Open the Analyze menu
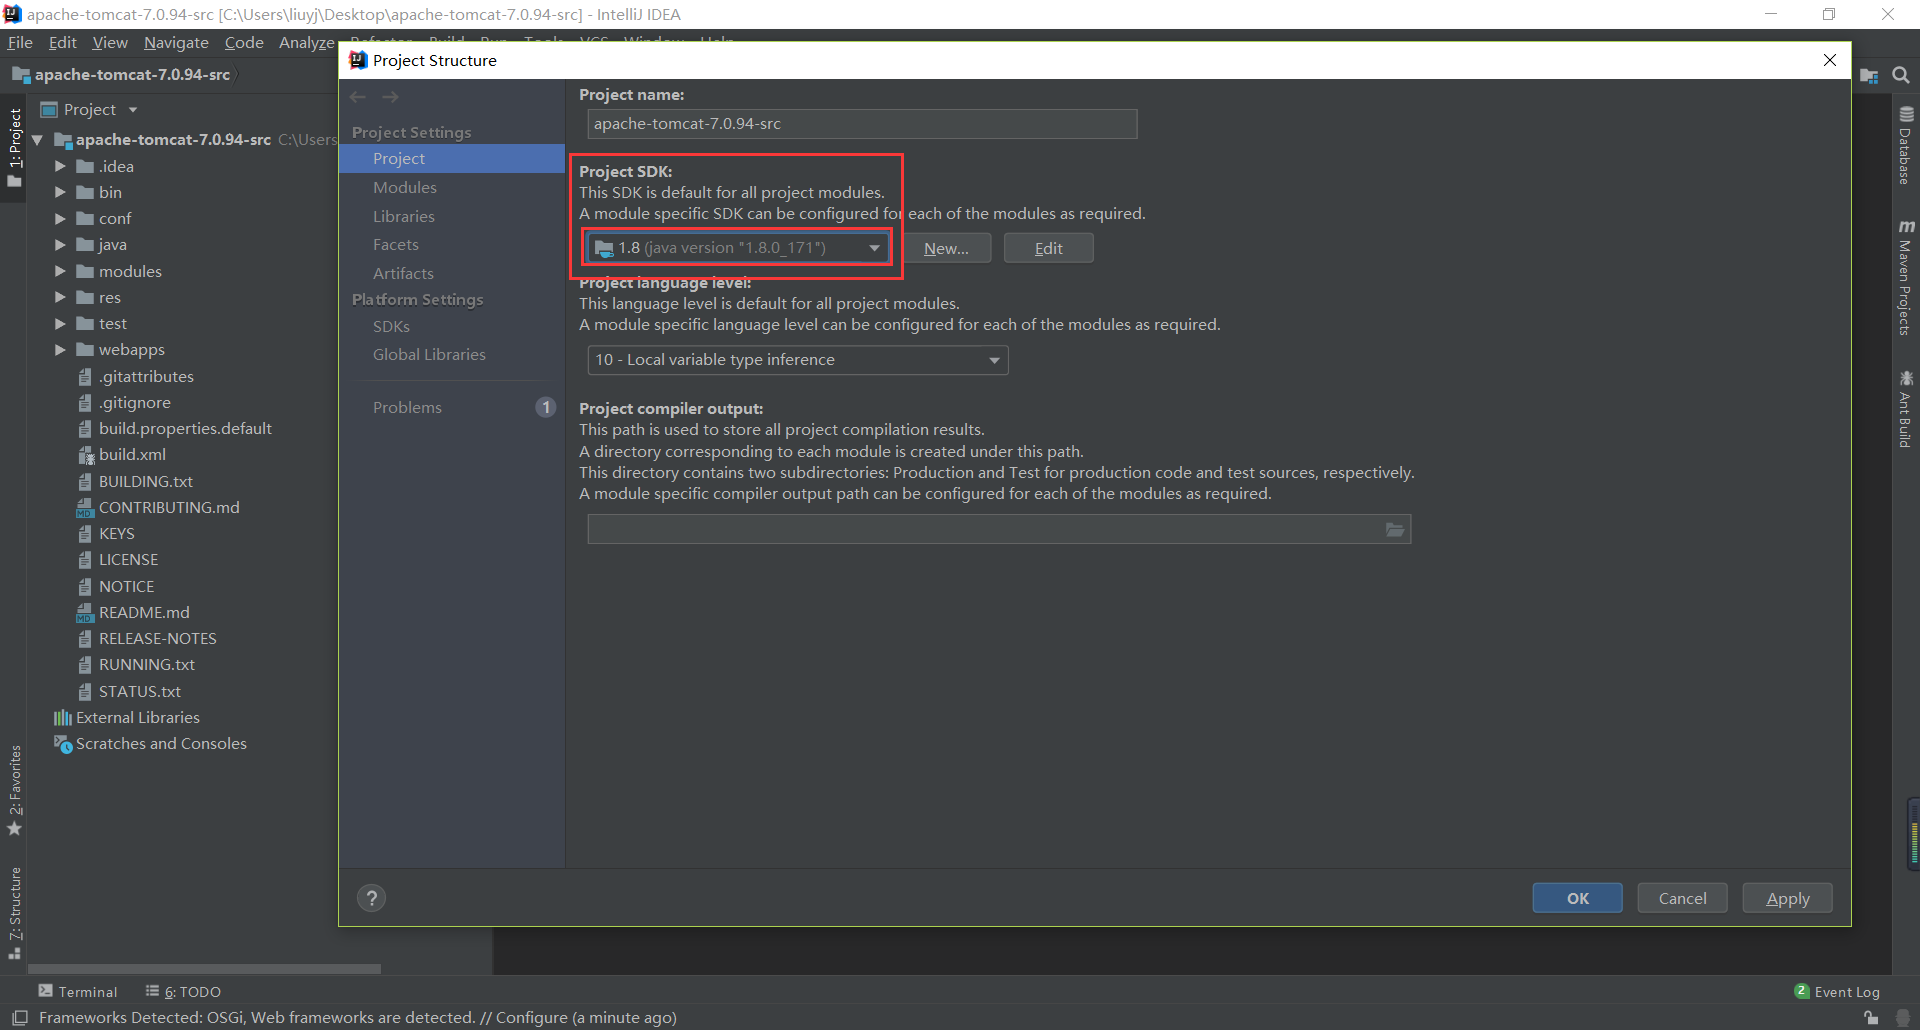This screenshot has height=1030, width=1920. pos(306,42)
